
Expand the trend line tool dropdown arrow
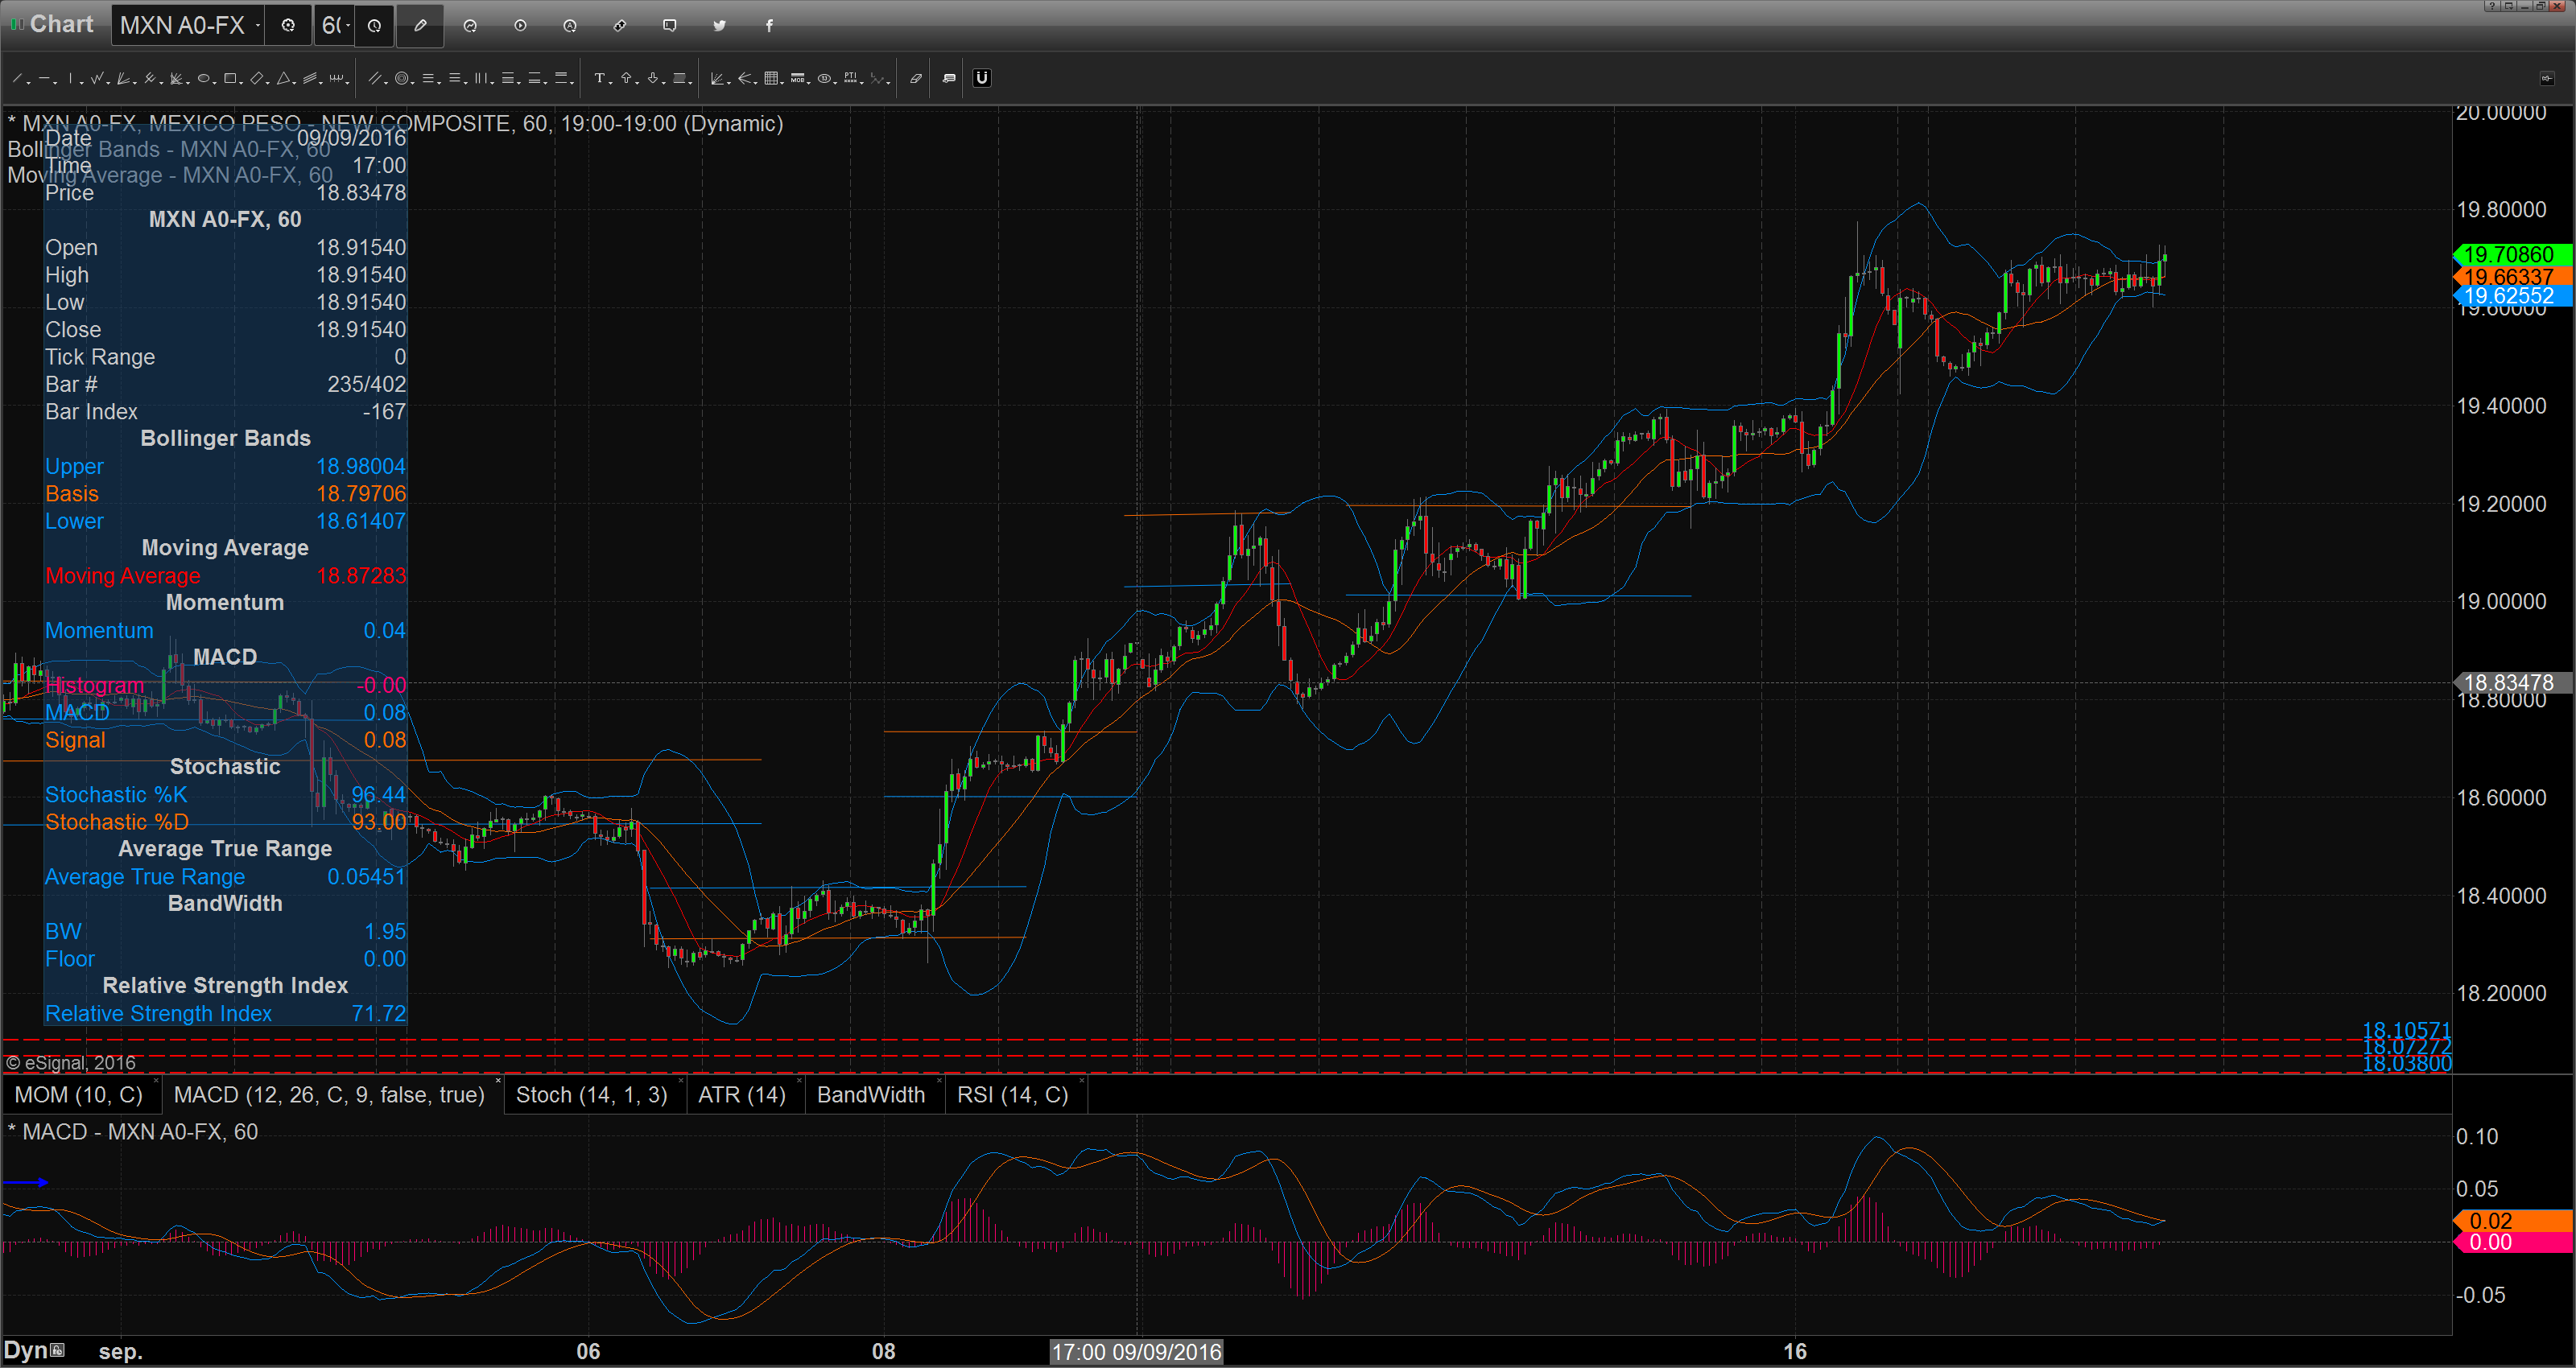[28, 82]
